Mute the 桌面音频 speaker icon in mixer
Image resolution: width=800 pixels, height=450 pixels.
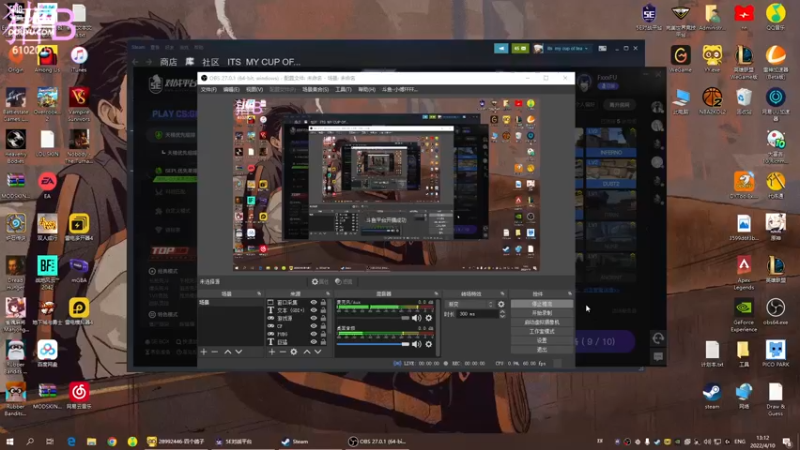tap(417, 344)
